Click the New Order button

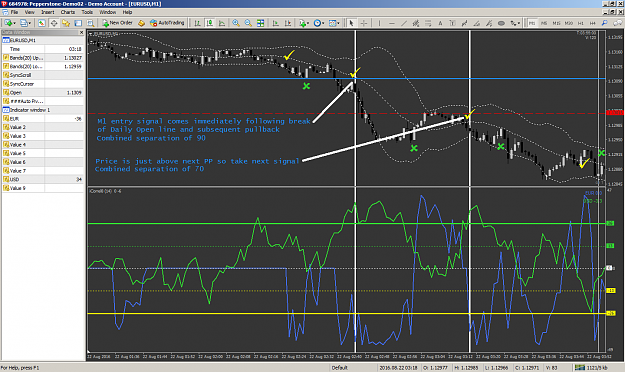point(118,23)
